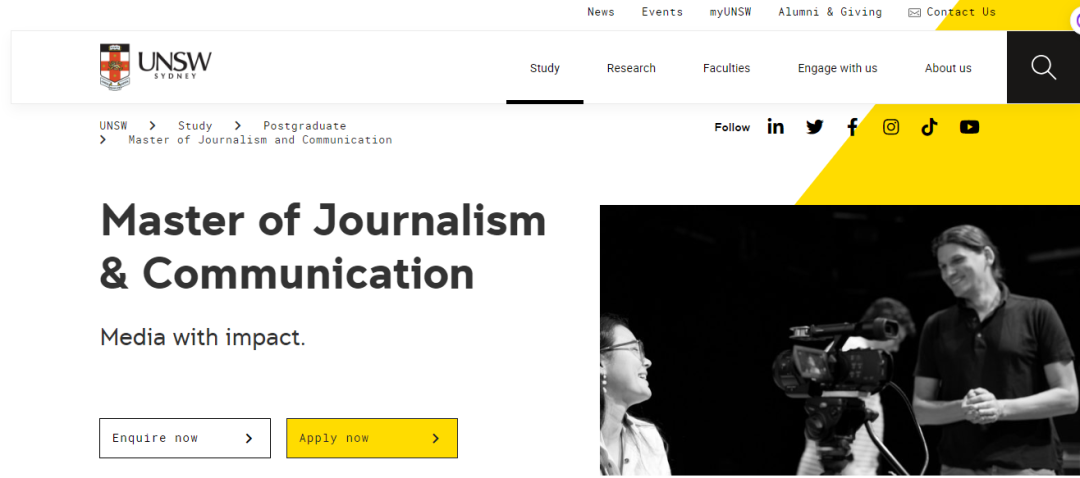
Task: Go to Postgraduate breadcrumb link
Action: (x=304, y=126)
